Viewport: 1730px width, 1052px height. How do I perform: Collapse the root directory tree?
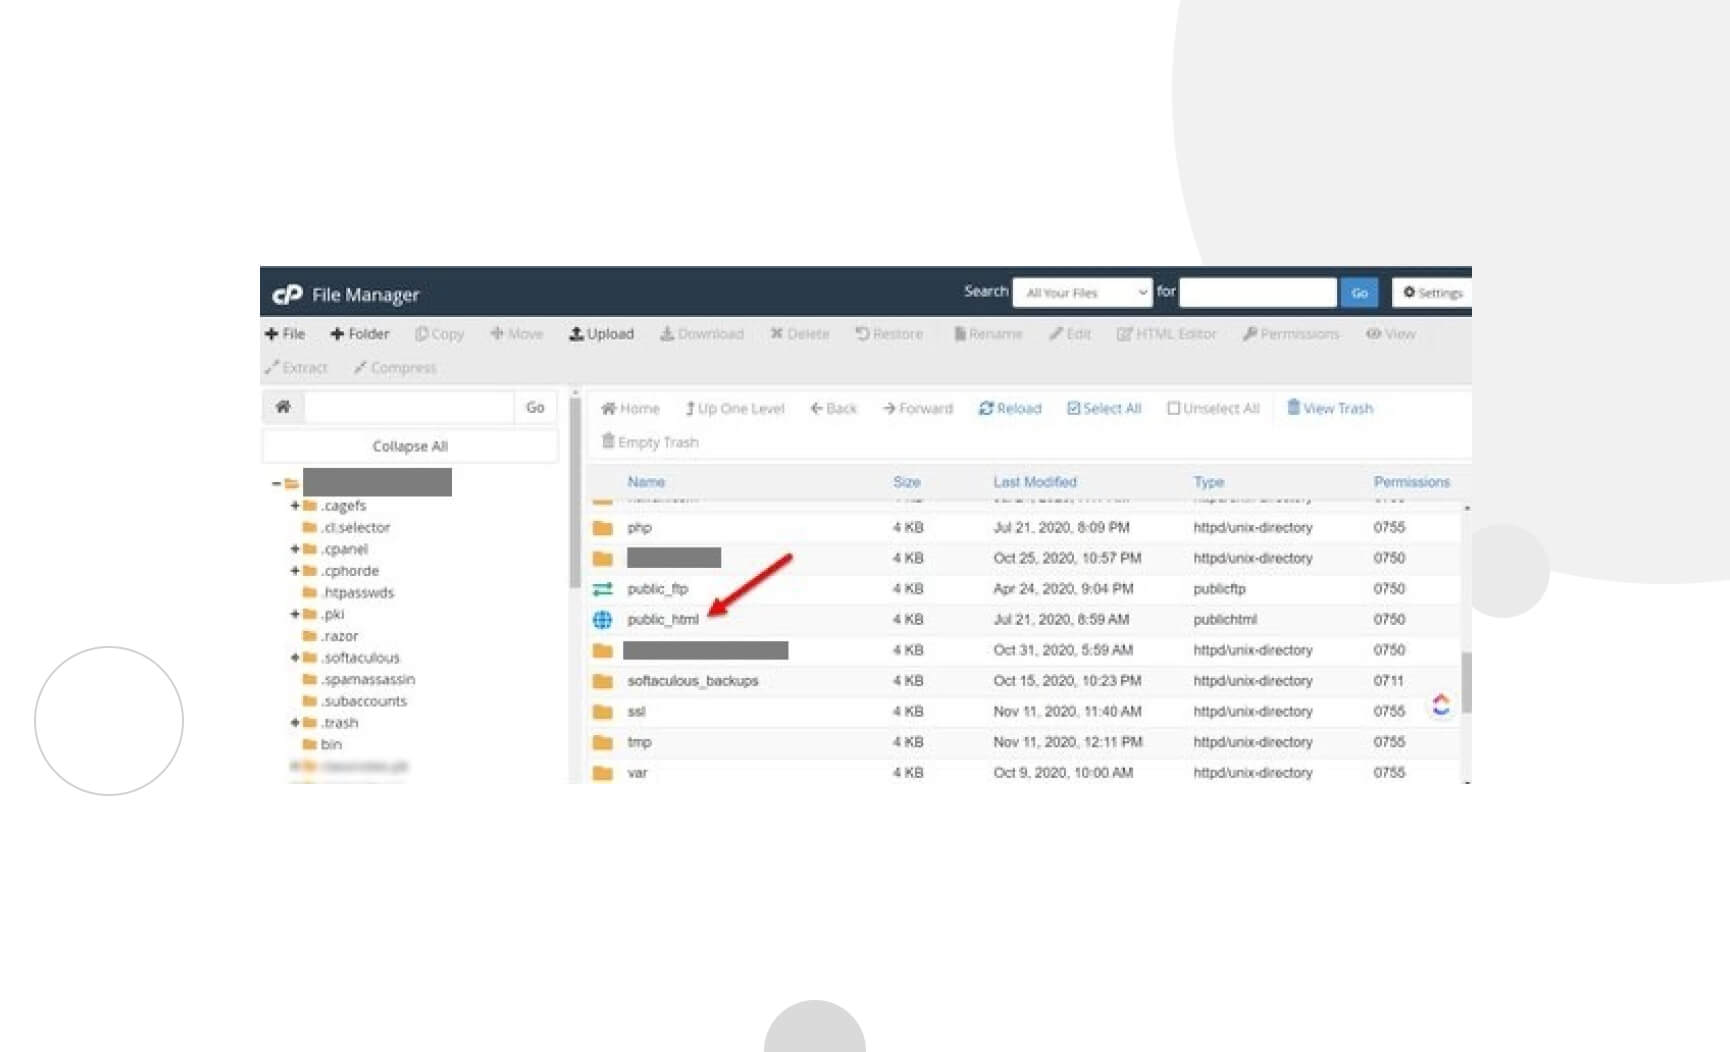point(276,483)
